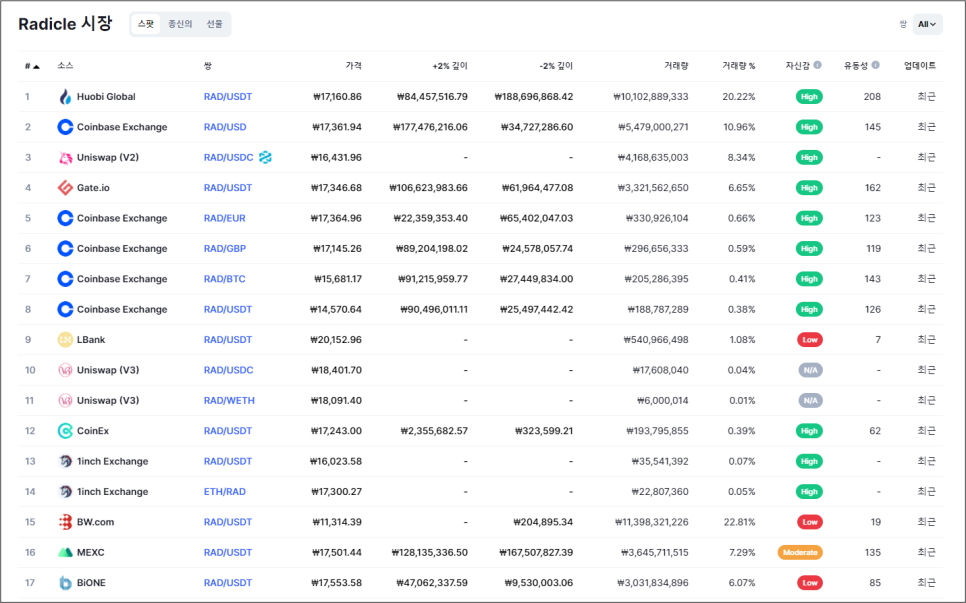966x603 pixels.
Task: Click the Coinbase logo in the RAD/EUR row
Action: pos(65,218)
